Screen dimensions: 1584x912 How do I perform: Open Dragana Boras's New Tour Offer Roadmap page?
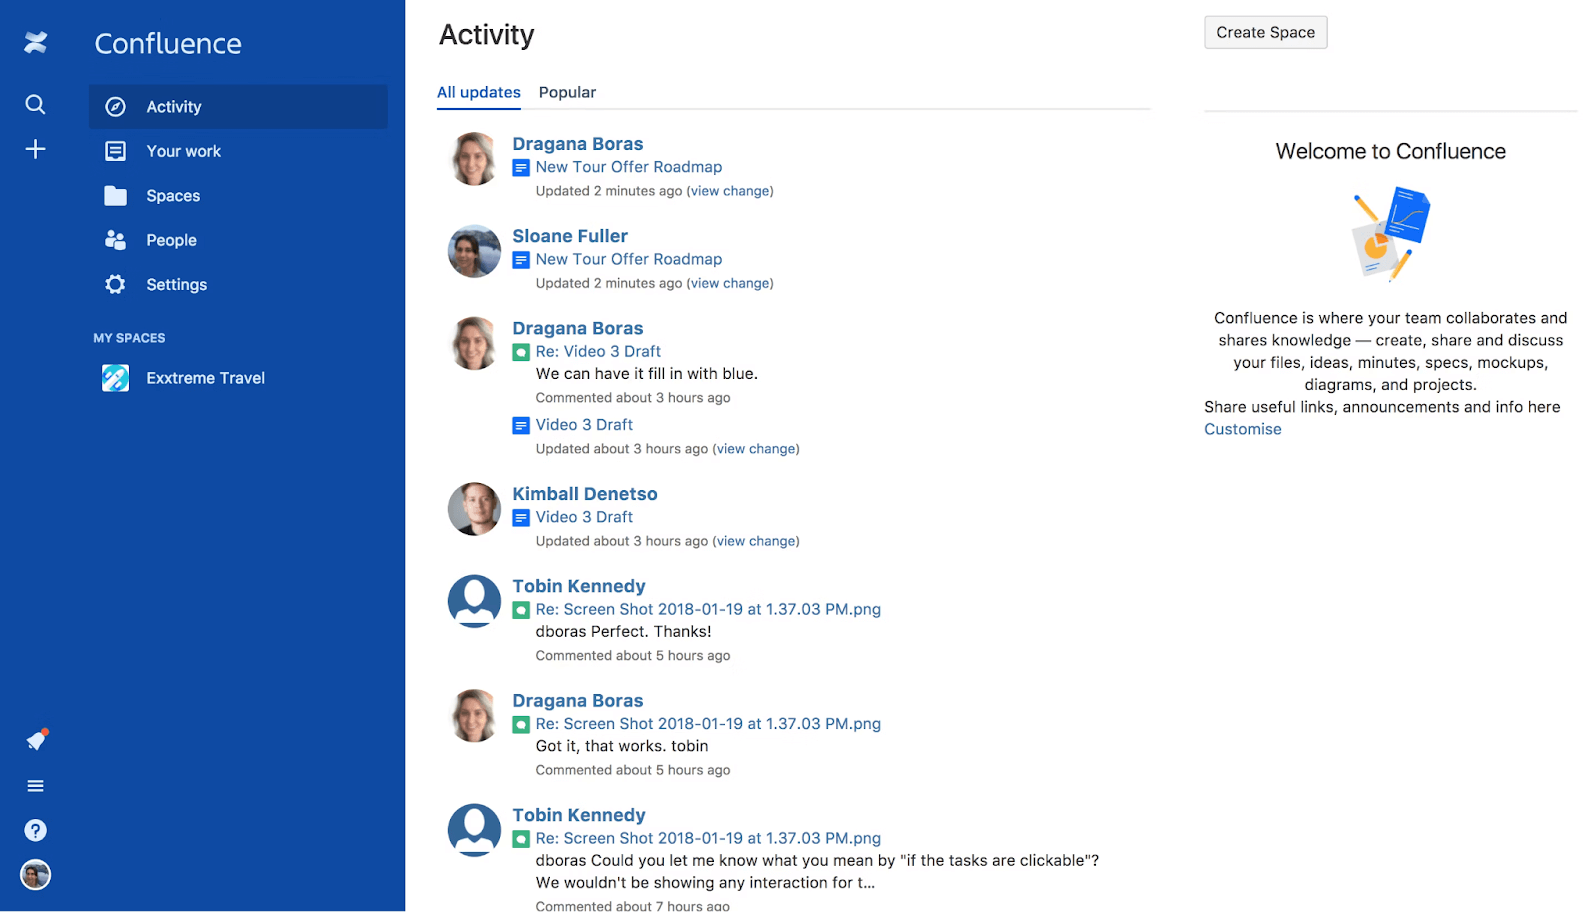629,167
